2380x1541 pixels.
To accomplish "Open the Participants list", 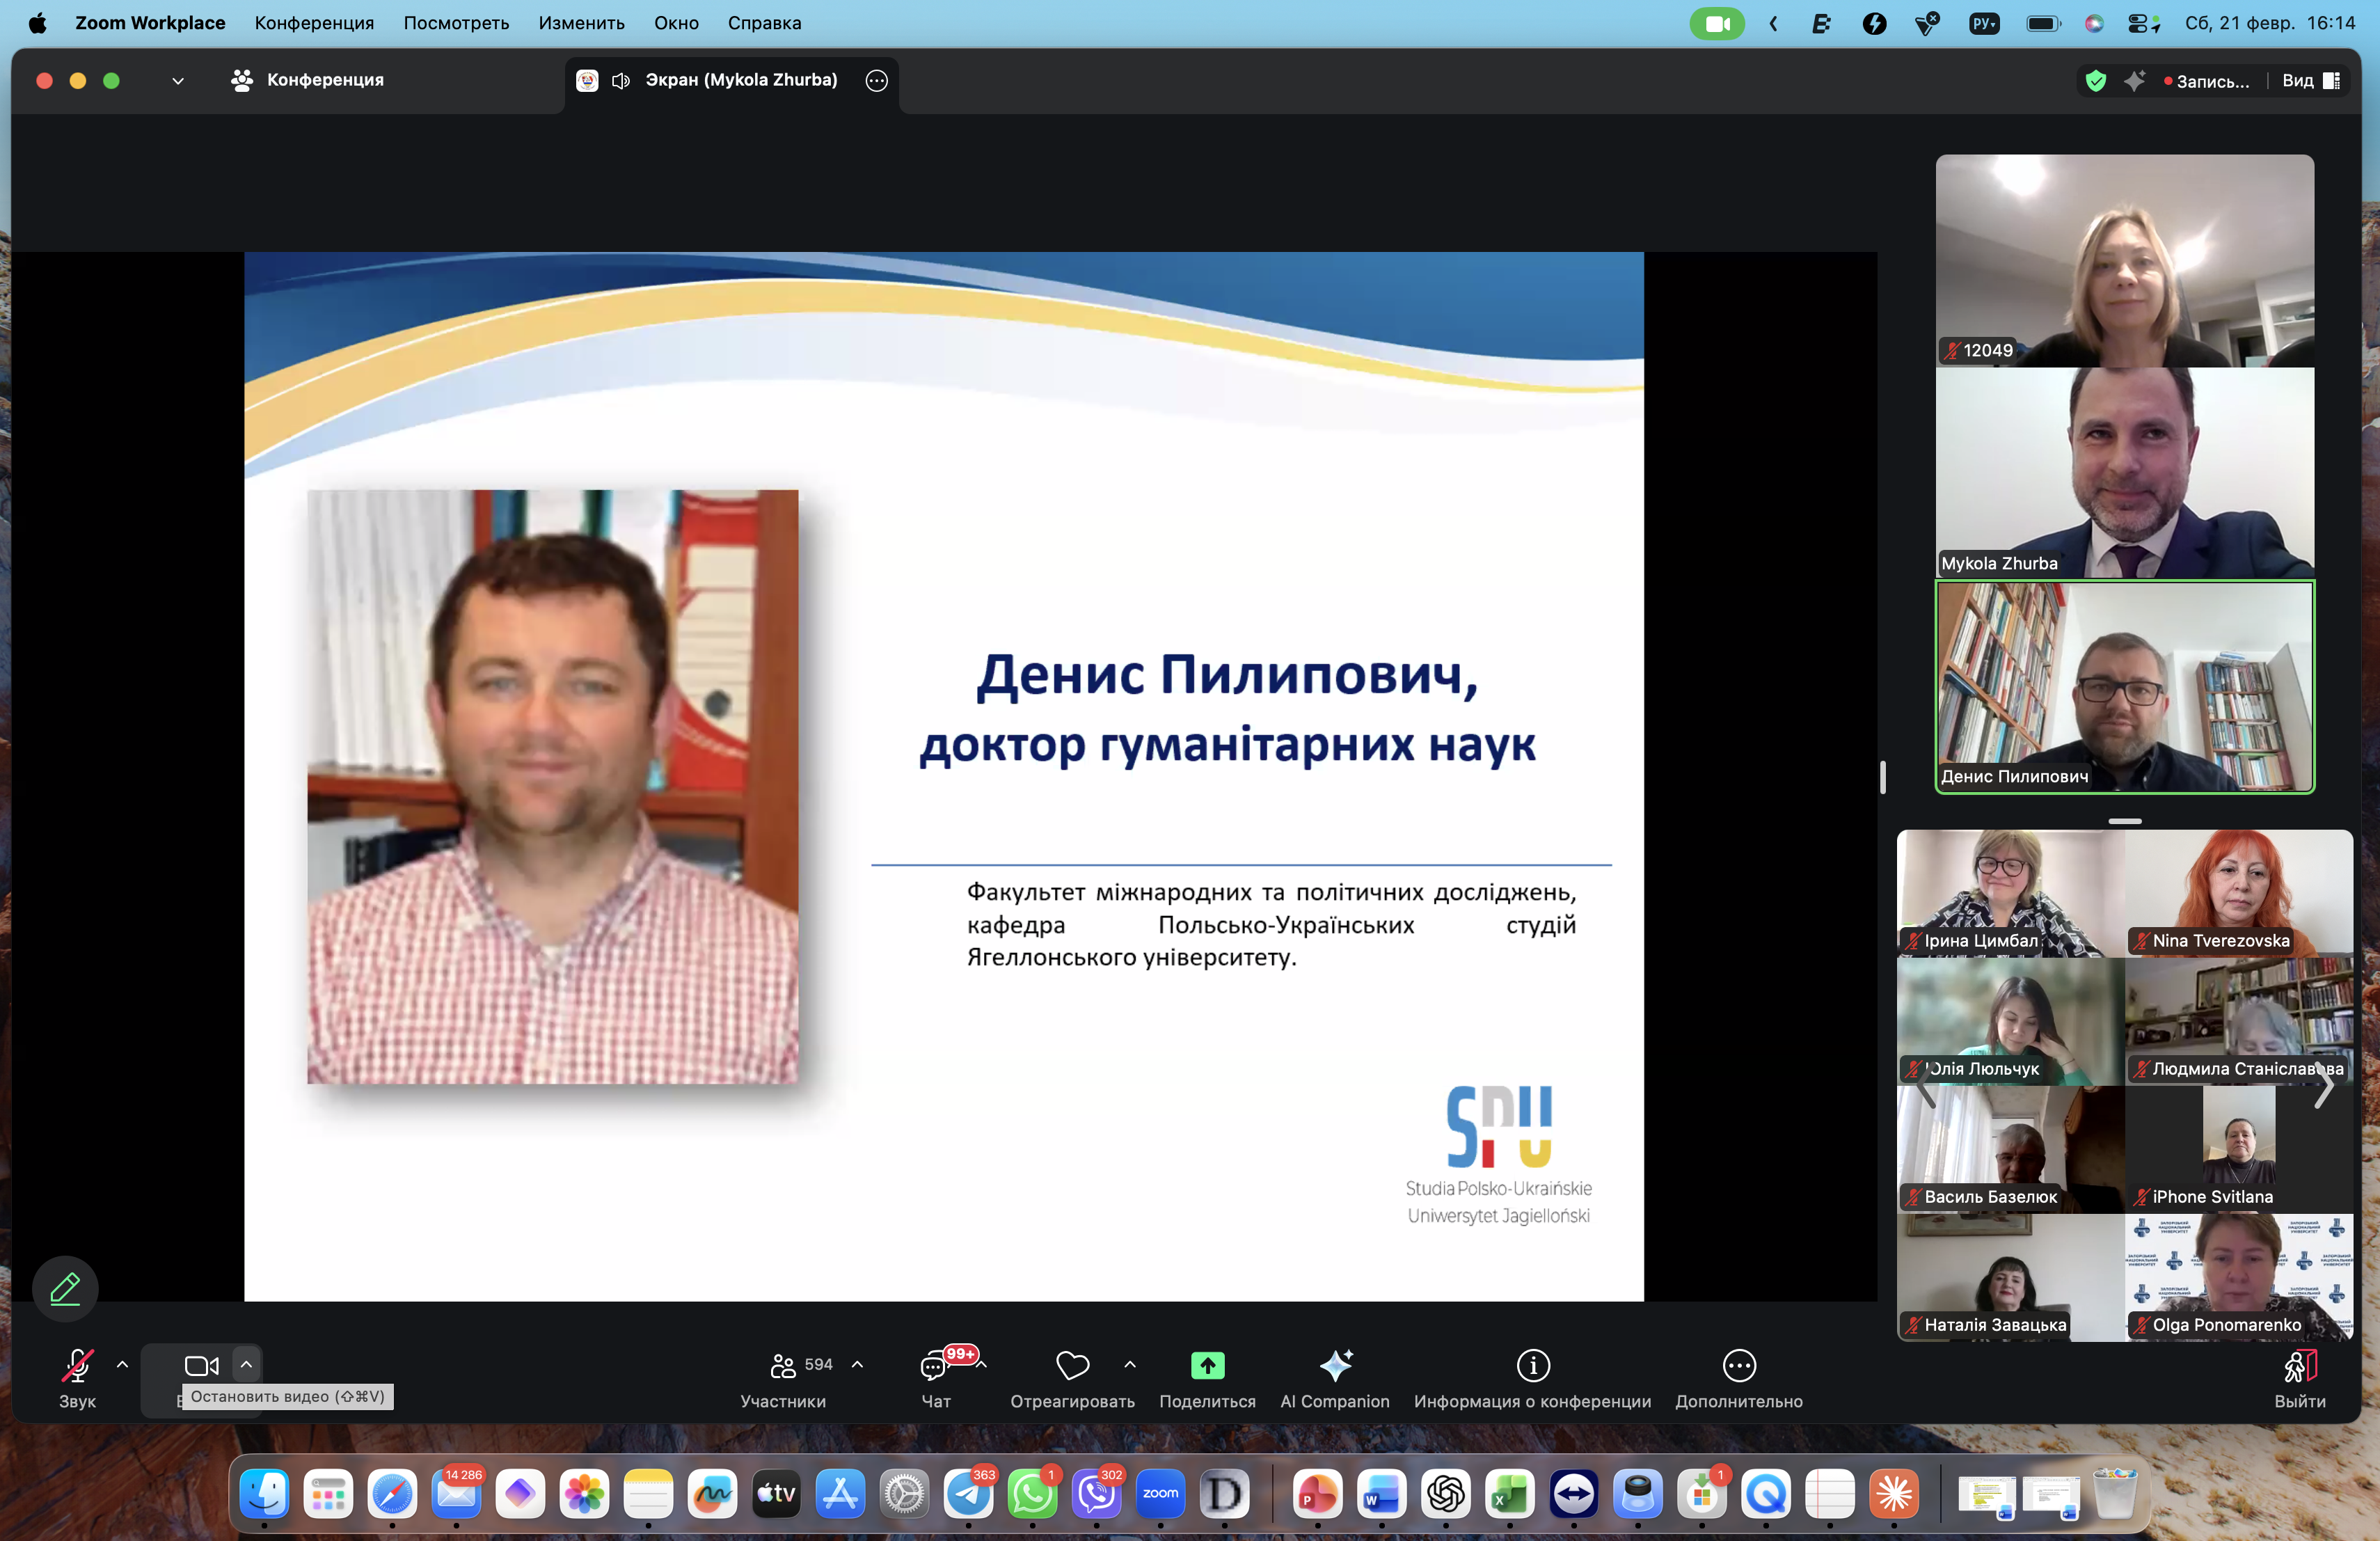I will [x=784, y=1366].
